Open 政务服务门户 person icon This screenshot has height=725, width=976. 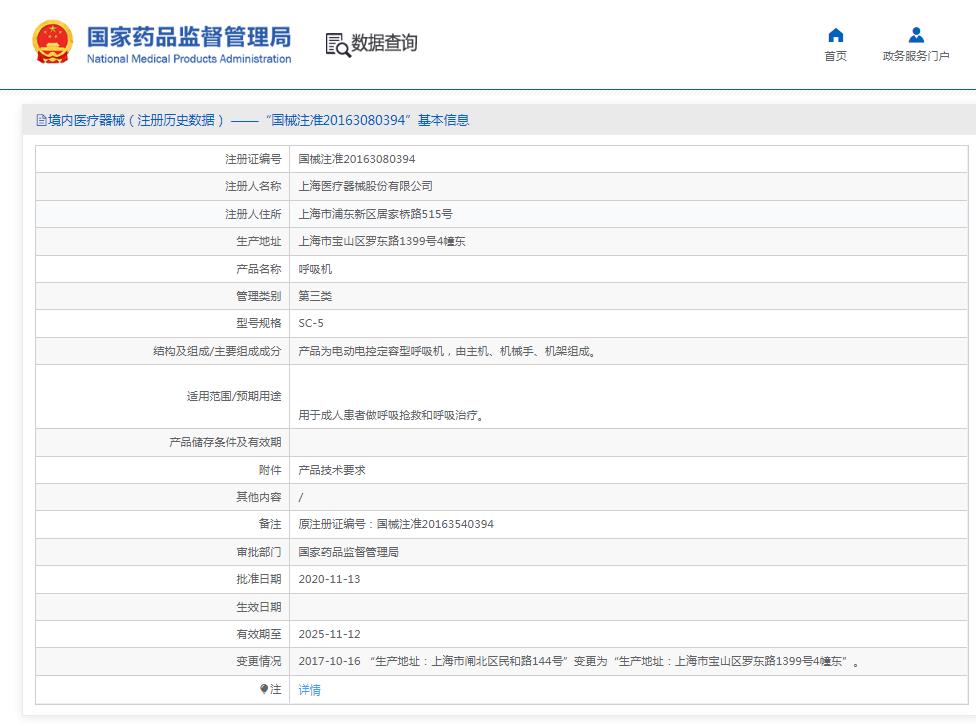click(916, 36)
